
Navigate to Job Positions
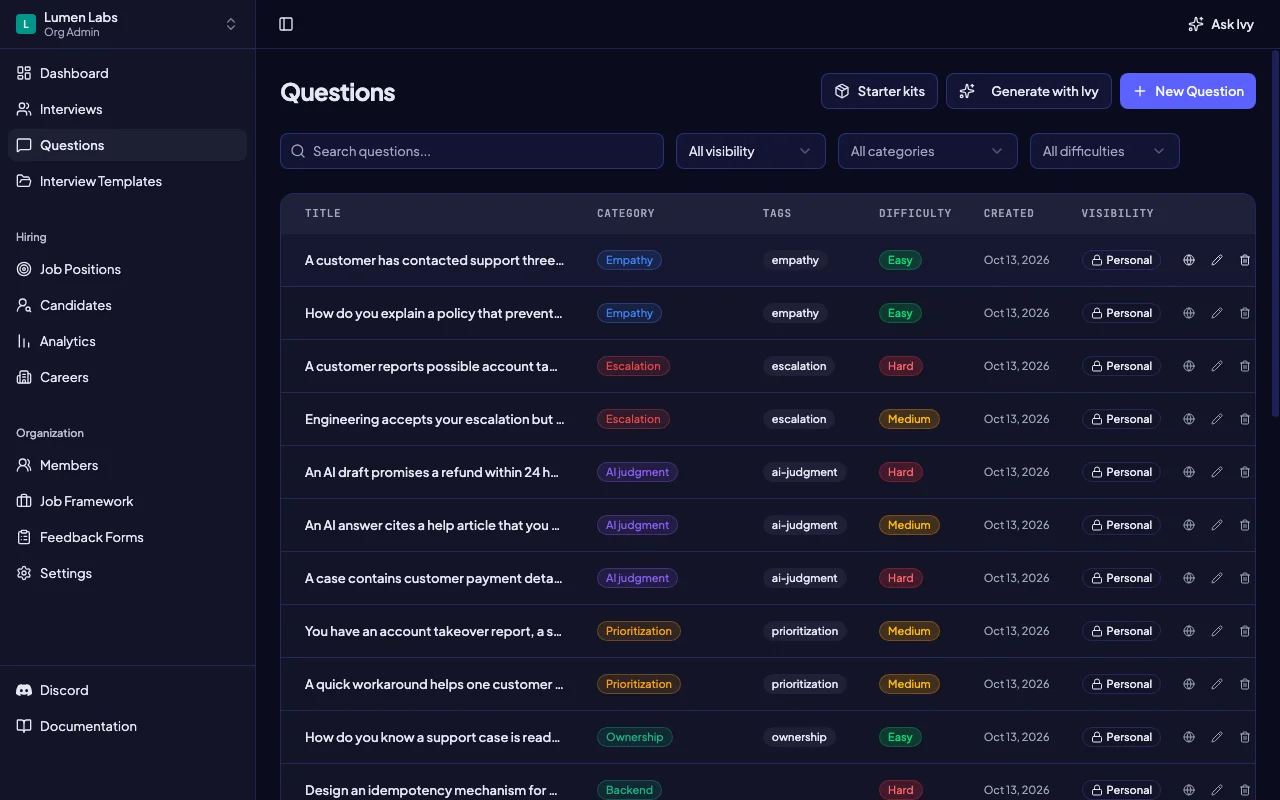pyautogui.click(x=127, y=269)
